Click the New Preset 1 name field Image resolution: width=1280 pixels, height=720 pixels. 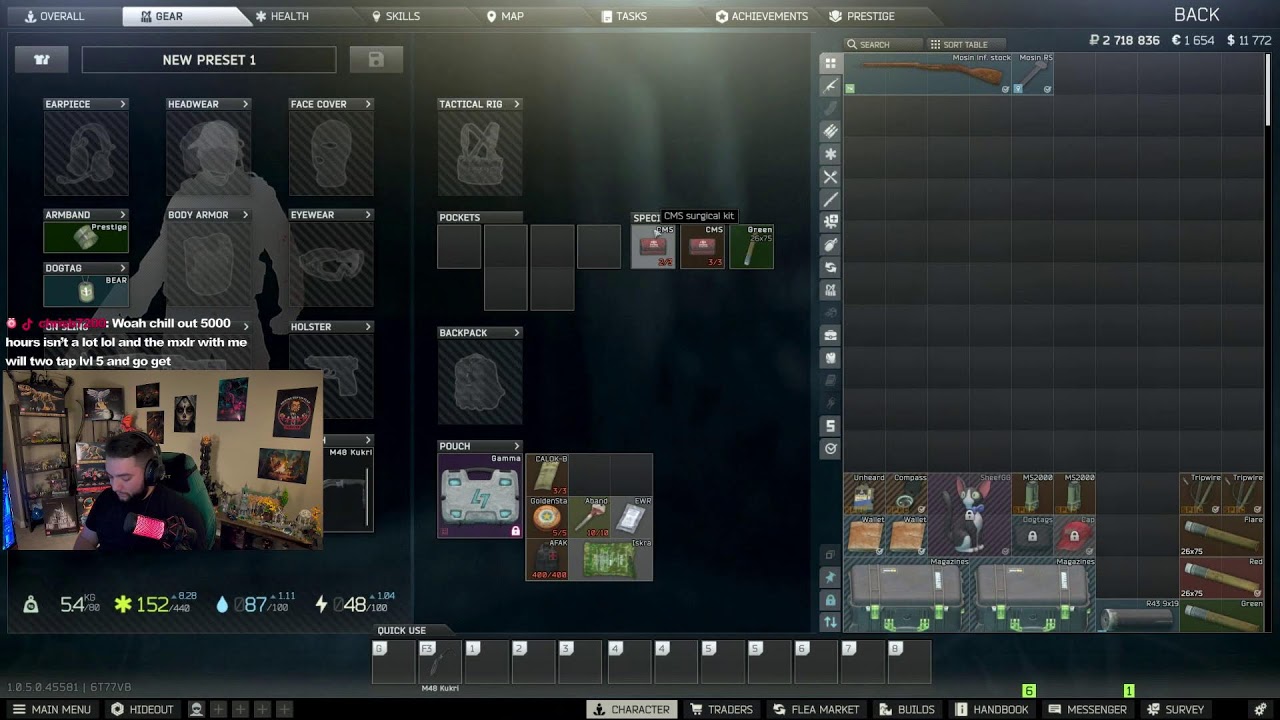pos(209,60)
